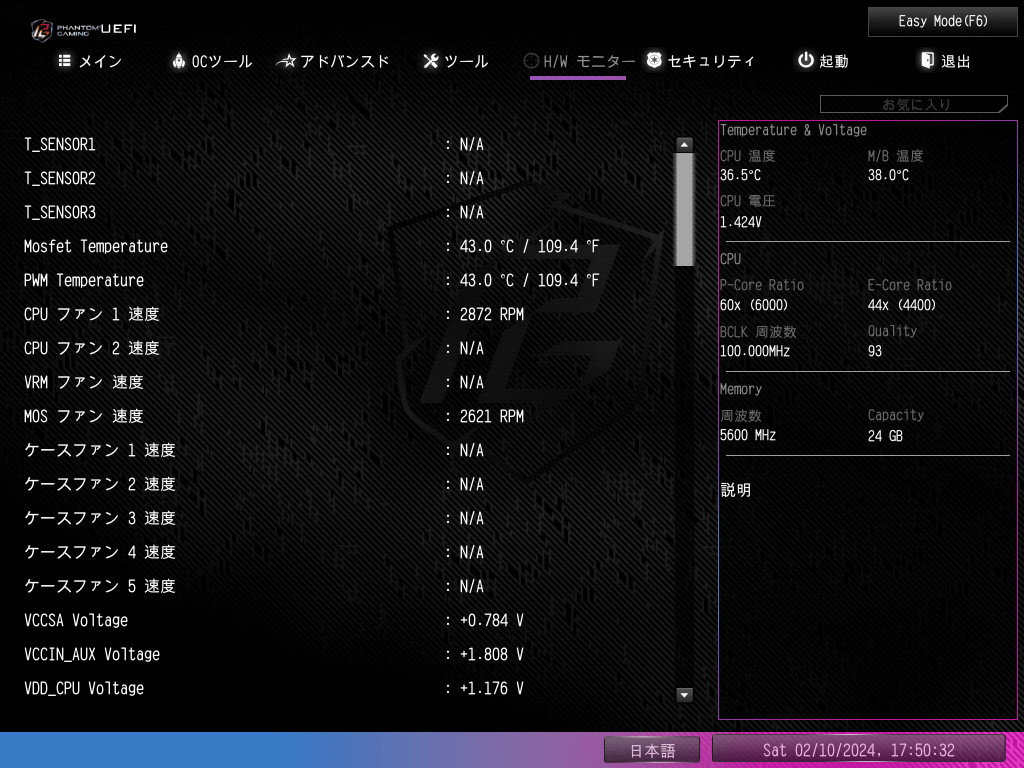Go to the ツール tab
The width and height of the screenshot is (1024, 768).
(x=456, y=61)
